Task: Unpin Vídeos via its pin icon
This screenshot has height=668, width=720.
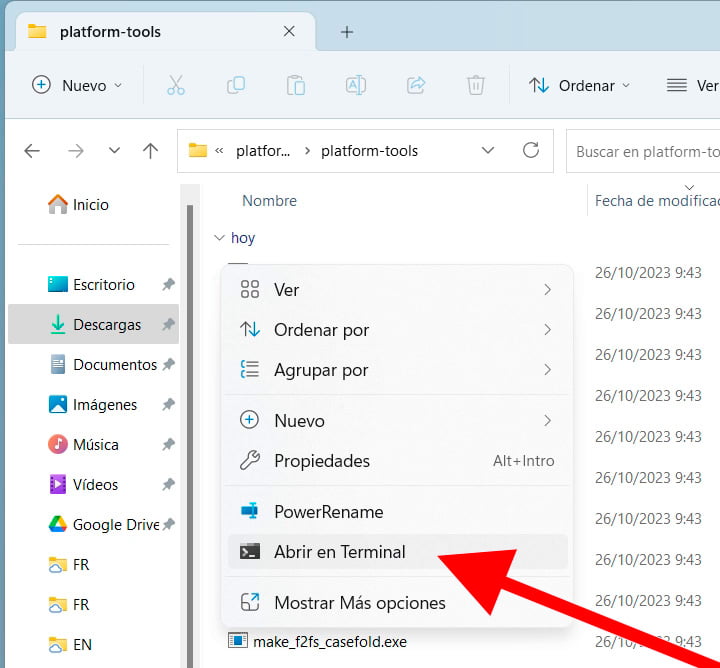Action: click(169, 484)
